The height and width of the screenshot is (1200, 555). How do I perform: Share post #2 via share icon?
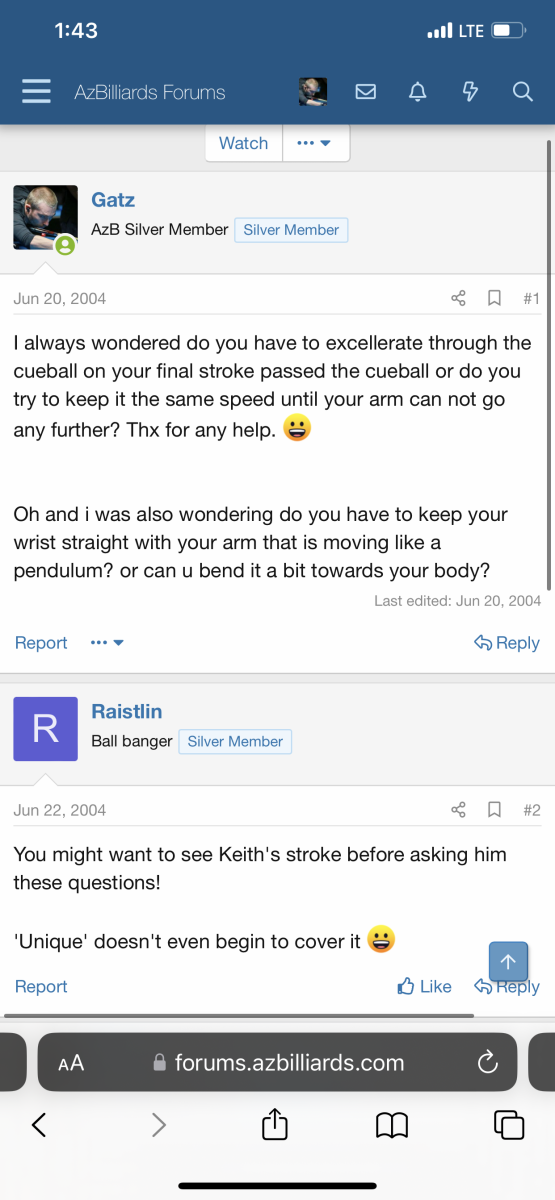pyautogui.click(x=458, y=810)
